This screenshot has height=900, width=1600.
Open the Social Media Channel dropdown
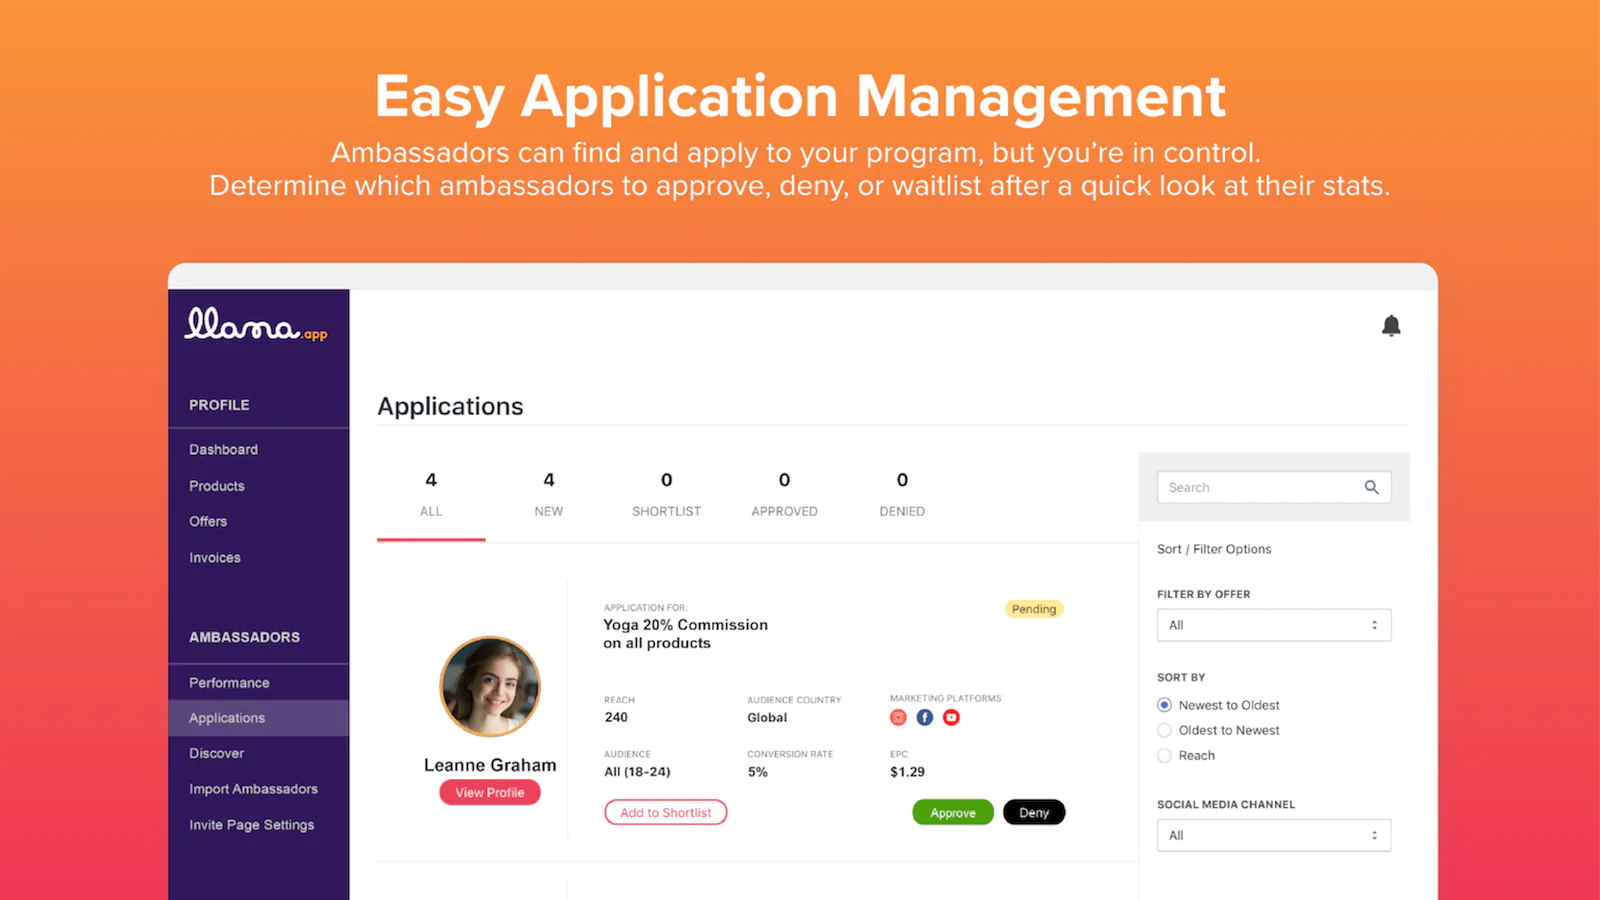point(1274,835)
